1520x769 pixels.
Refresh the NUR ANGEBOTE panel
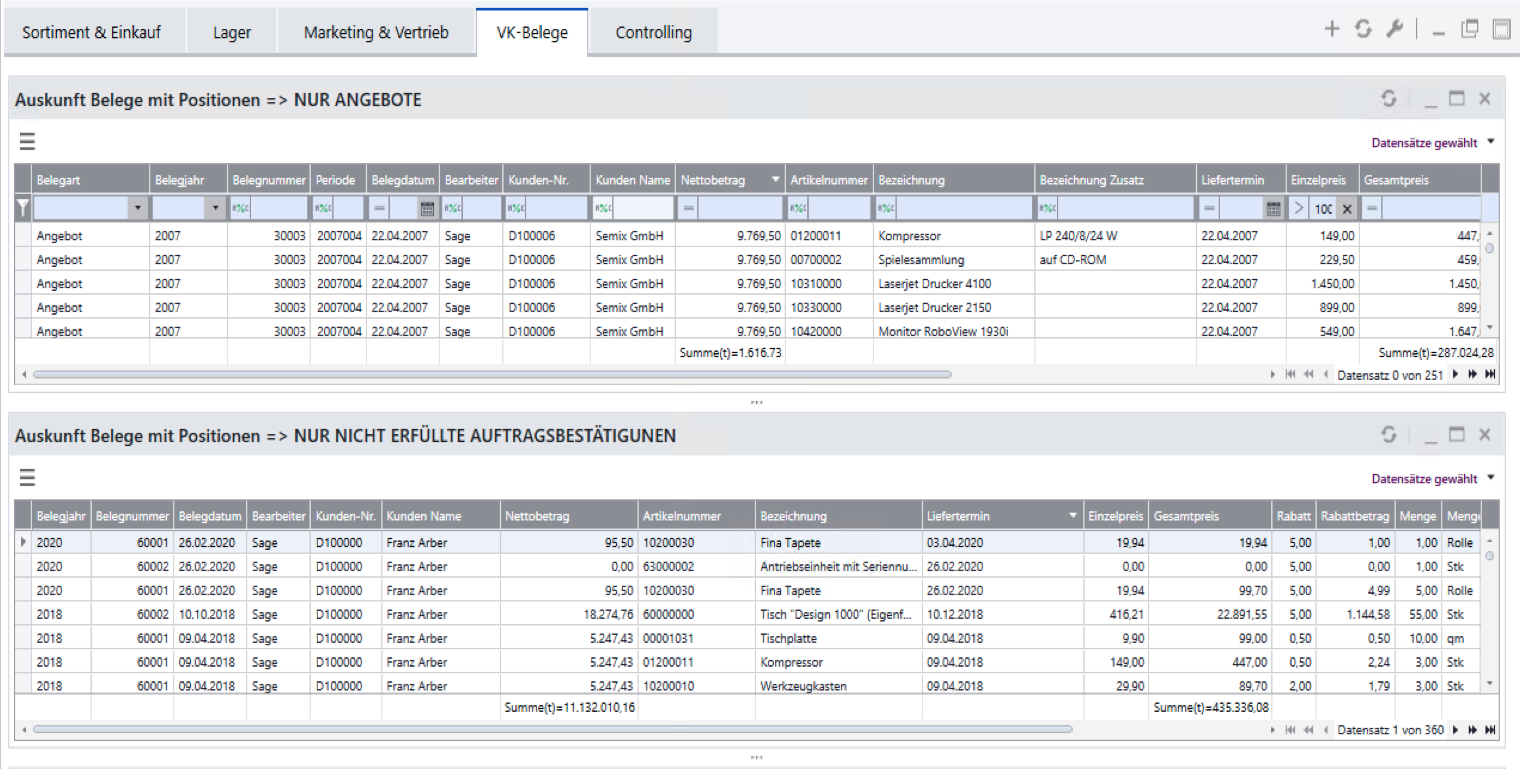click(1389, 98)
